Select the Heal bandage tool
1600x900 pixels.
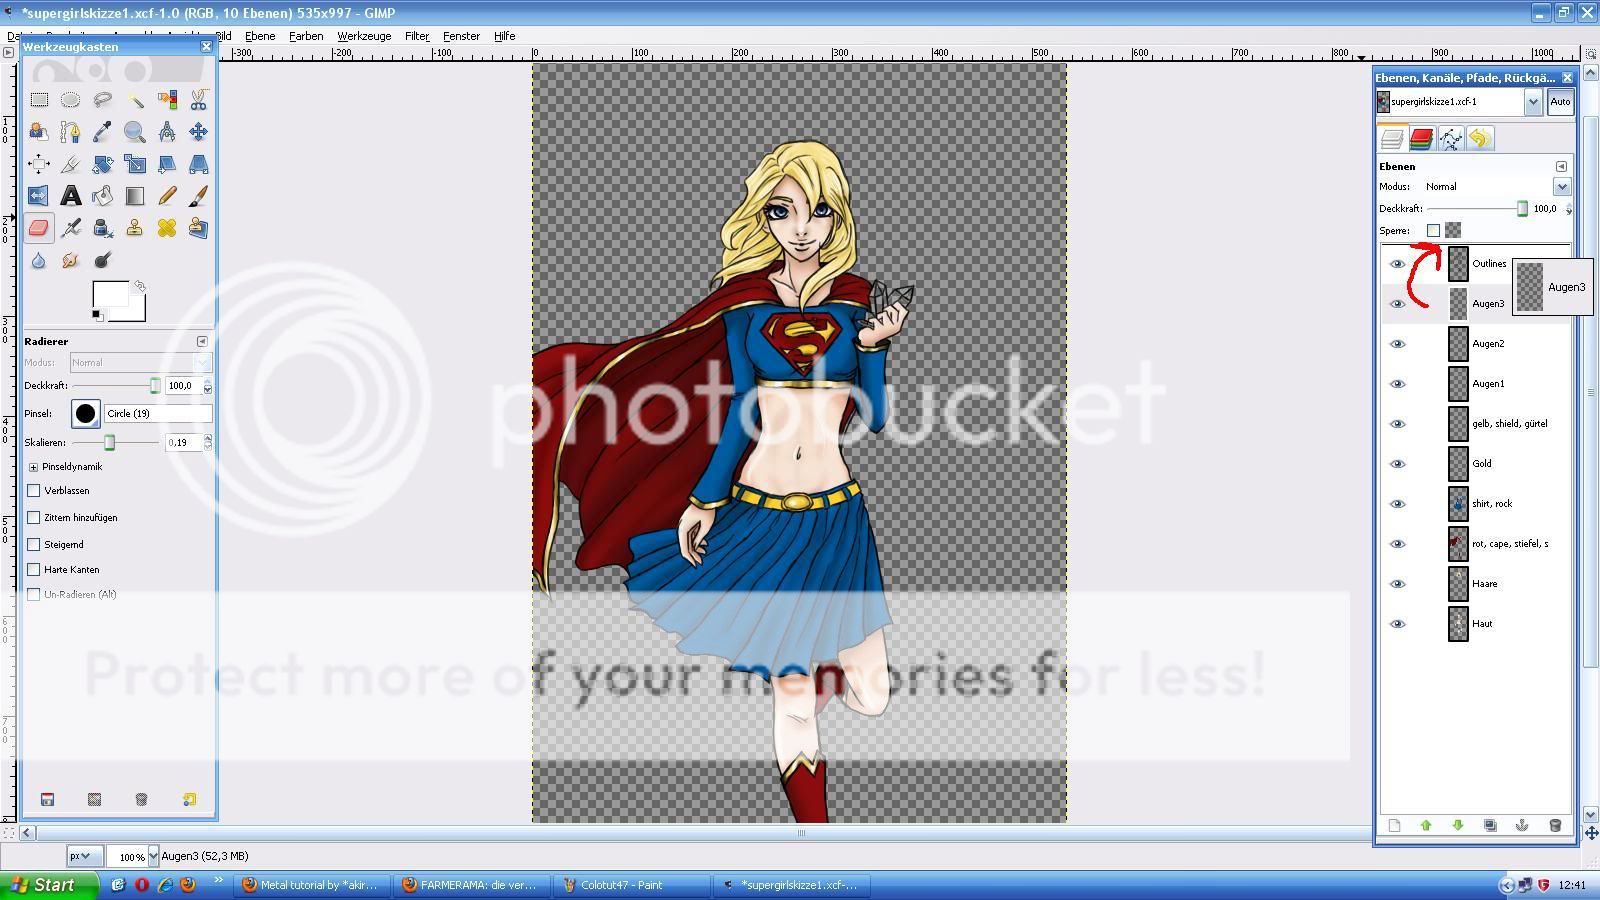(x=167, y=228)
